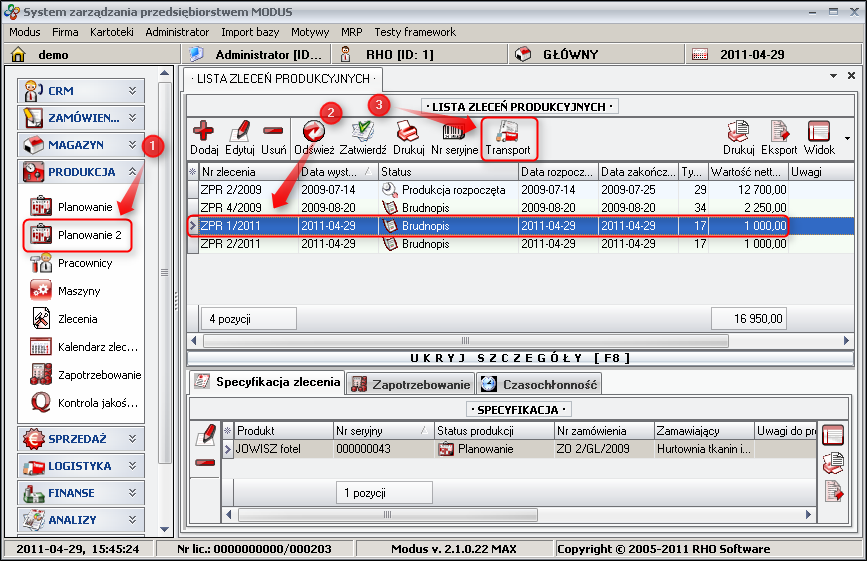Expand the CRM sidebar section

[x=81, y=91]
